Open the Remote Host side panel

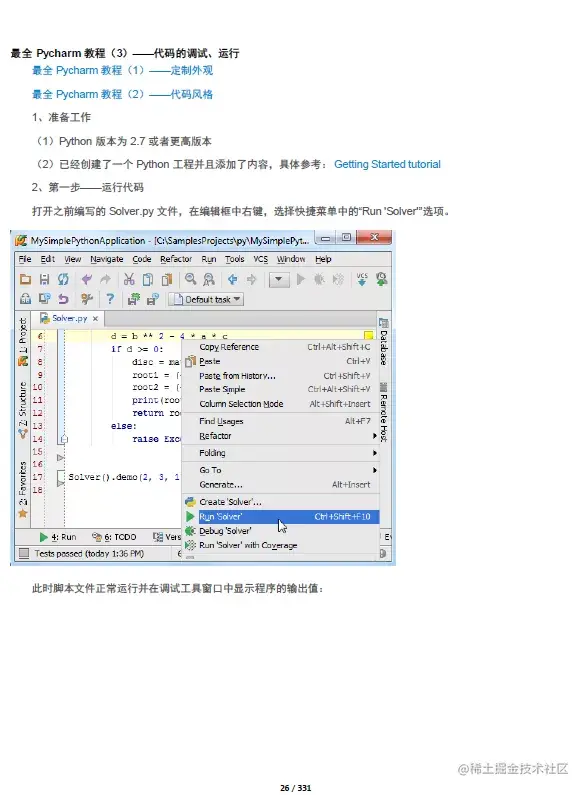[384, 412]
